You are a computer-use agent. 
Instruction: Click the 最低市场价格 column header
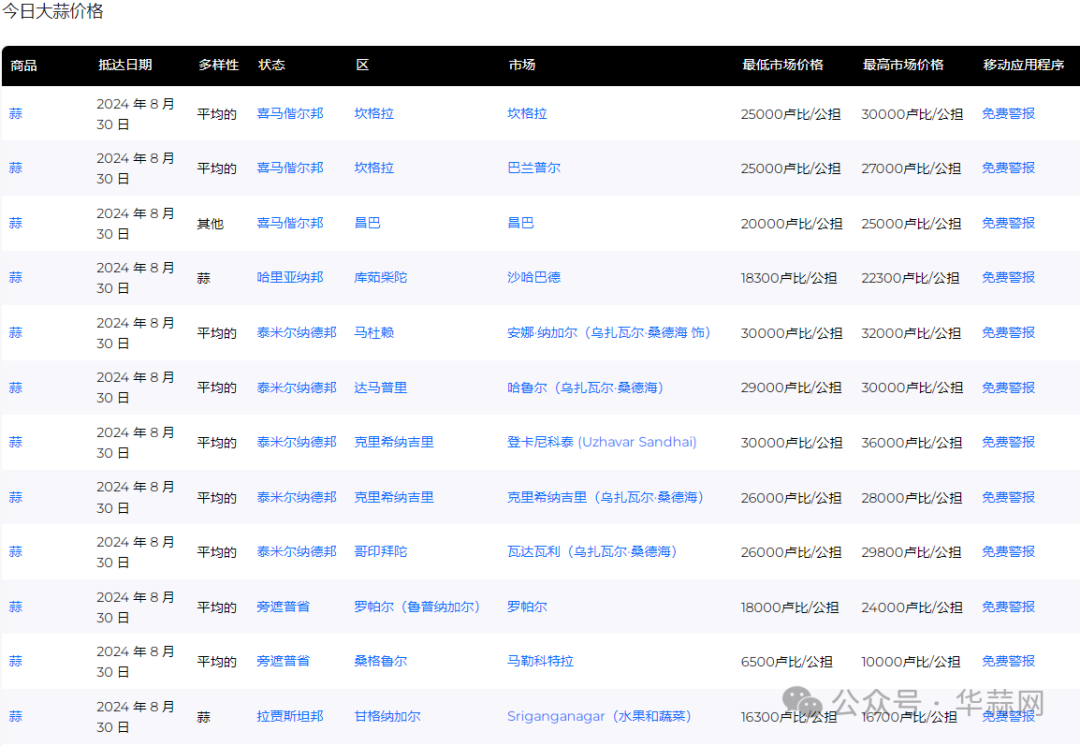(x=782, y=65)
